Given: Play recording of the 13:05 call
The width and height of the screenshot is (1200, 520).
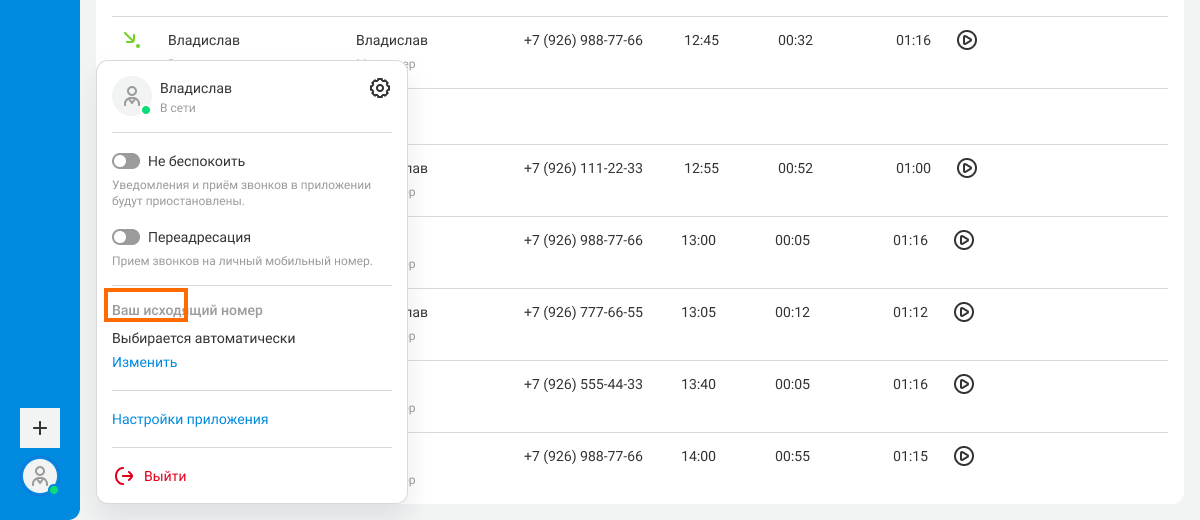Looking at the screenshot, I should 964,312.
